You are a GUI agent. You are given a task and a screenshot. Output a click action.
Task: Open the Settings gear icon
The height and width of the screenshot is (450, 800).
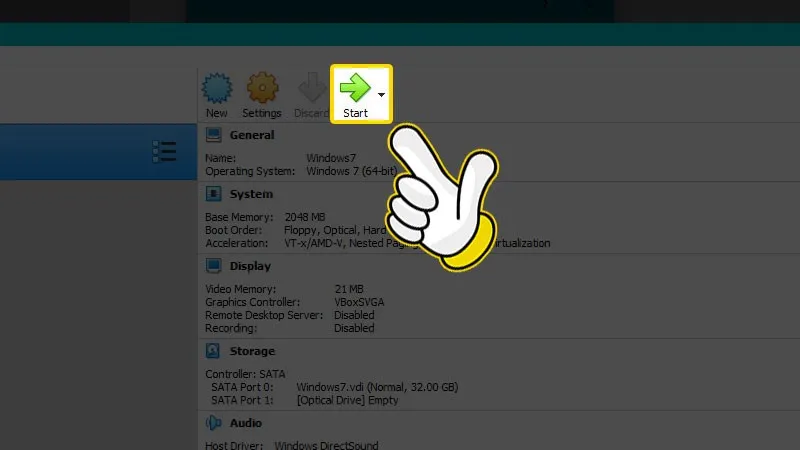(262, 90)
